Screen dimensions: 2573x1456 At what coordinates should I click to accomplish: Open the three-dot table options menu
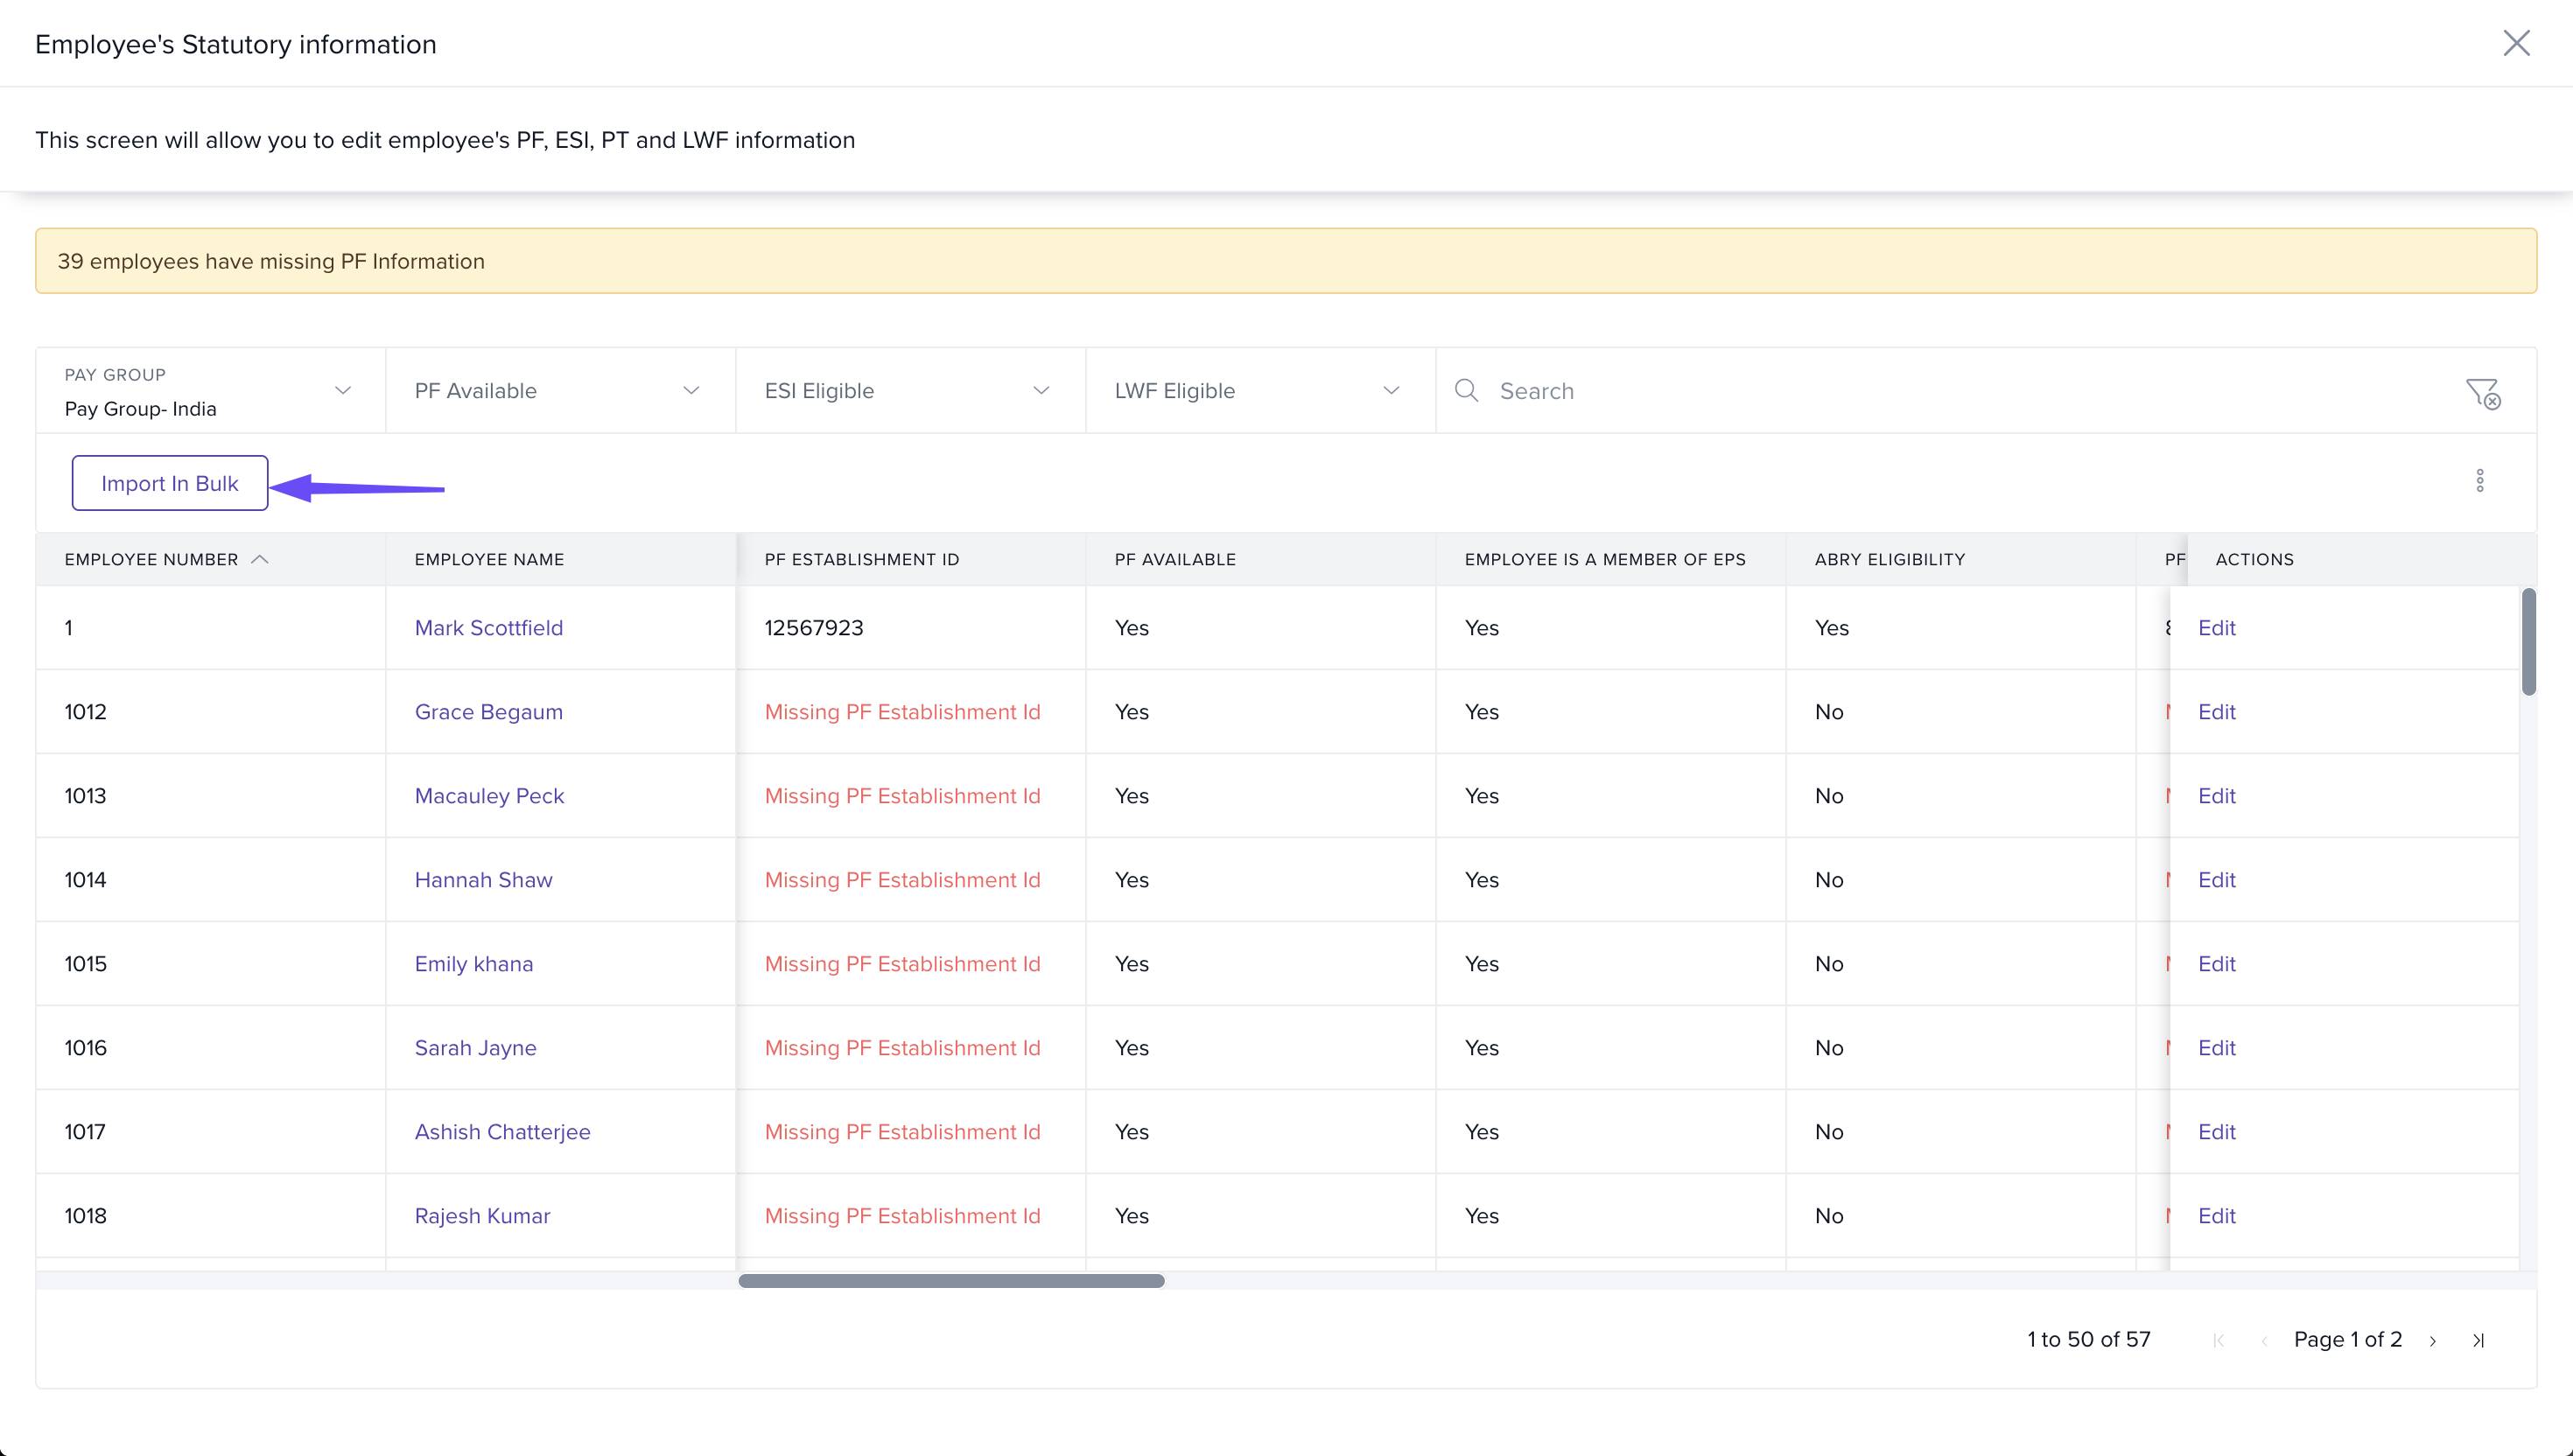[2479, 481]
